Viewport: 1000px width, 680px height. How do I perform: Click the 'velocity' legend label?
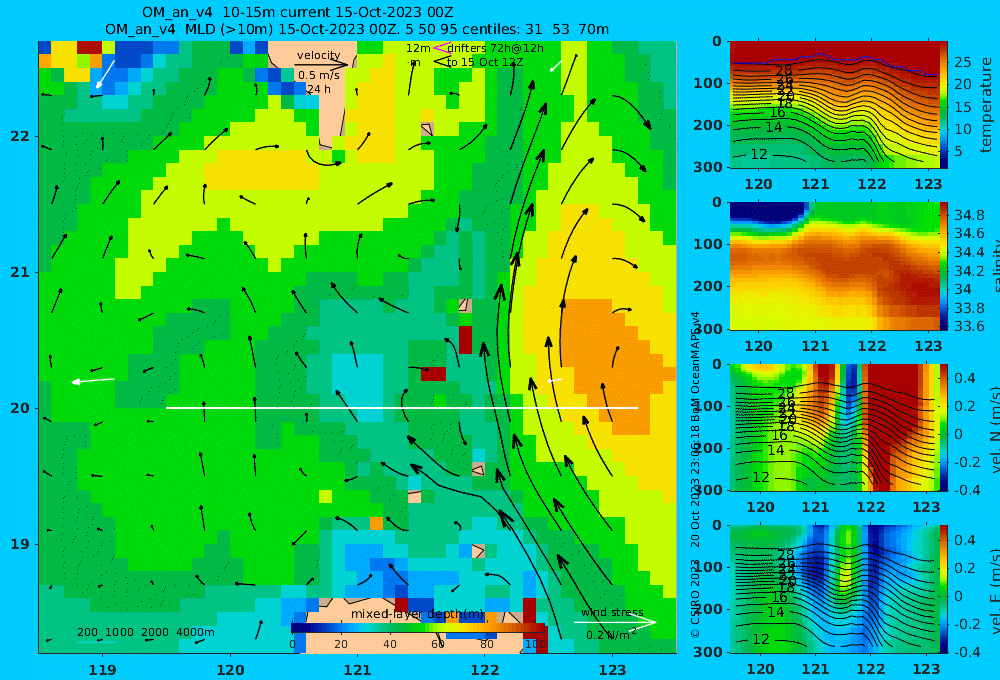point(318,55)
